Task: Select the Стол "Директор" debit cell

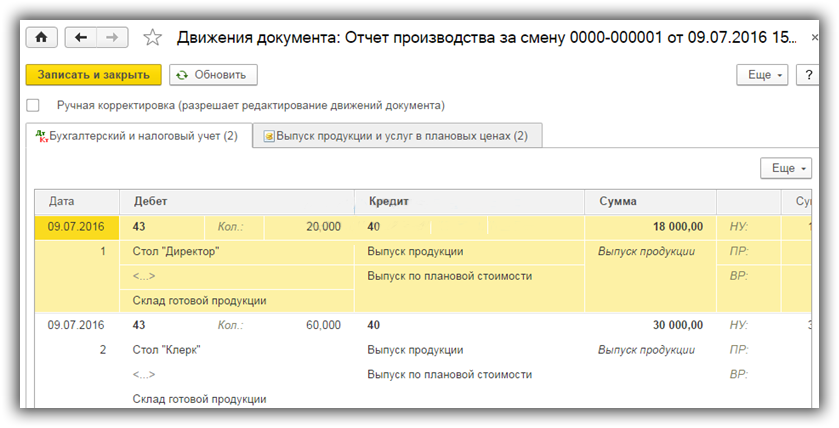Action: [176, 252]
